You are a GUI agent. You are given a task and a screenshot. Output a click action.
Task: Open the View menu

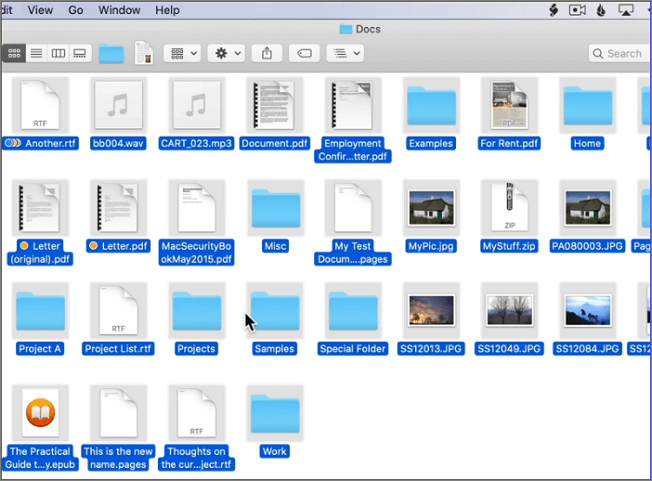41,10
